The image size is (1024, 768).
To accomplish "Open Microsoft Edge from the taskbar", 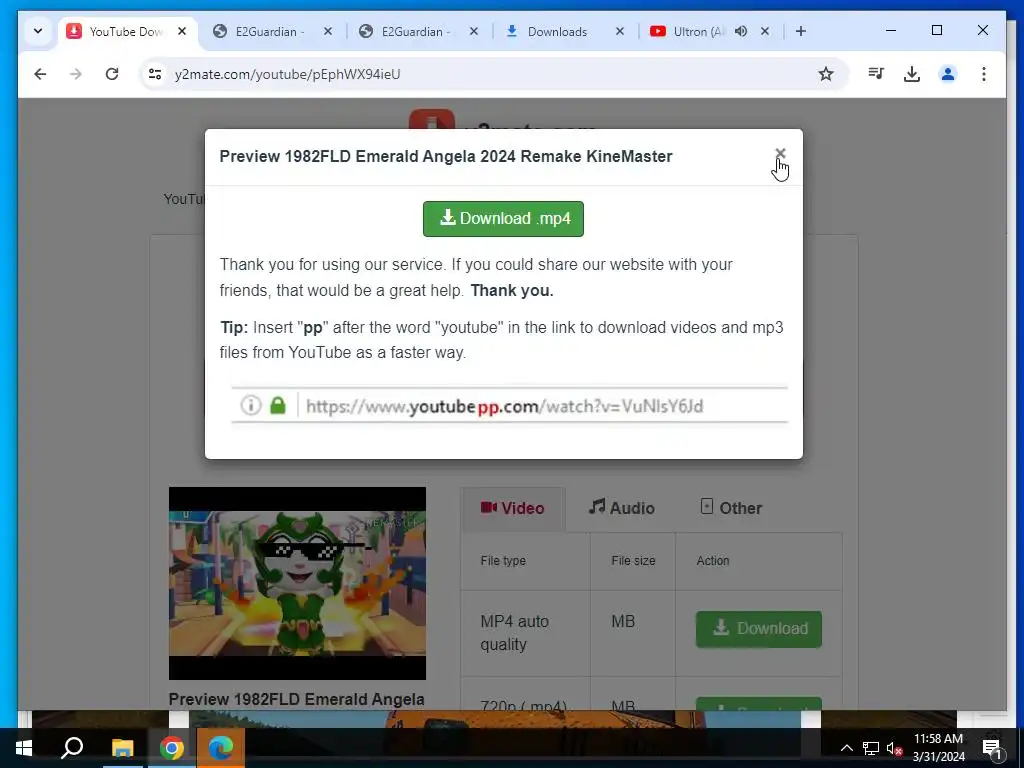I will 221,748.
